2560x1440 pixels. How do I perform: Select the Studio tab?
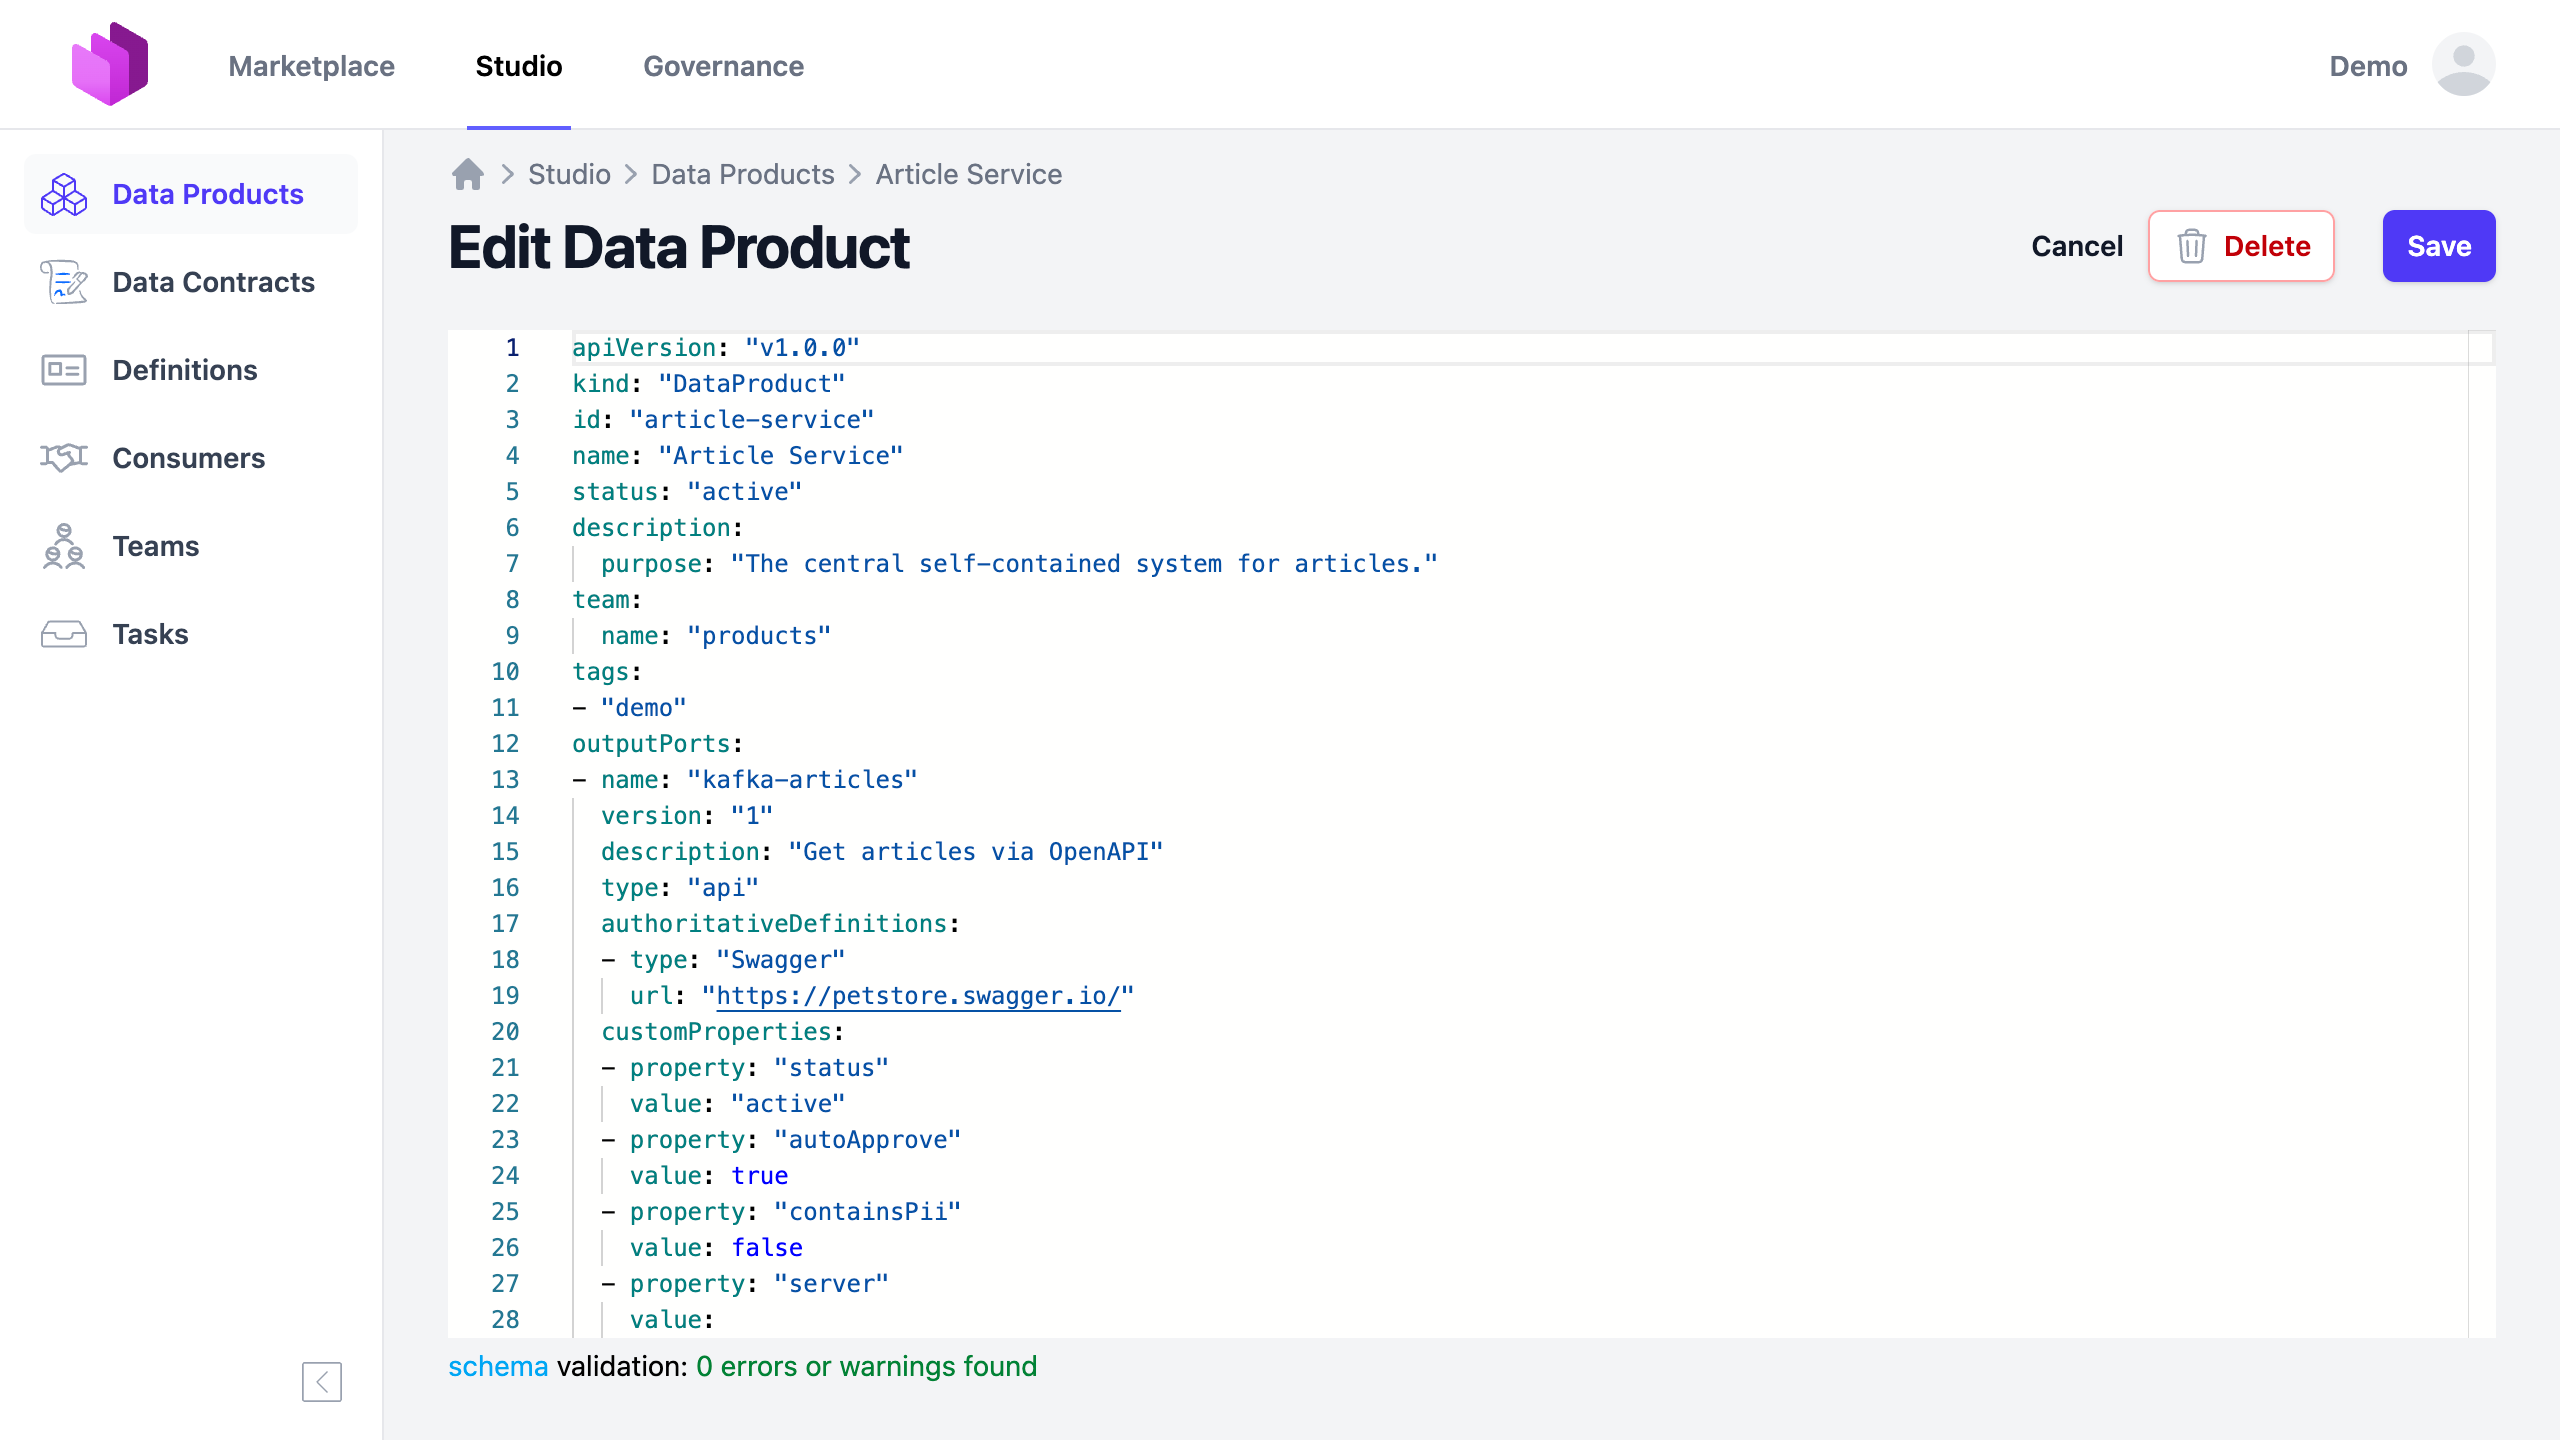(x=518, y=66)
